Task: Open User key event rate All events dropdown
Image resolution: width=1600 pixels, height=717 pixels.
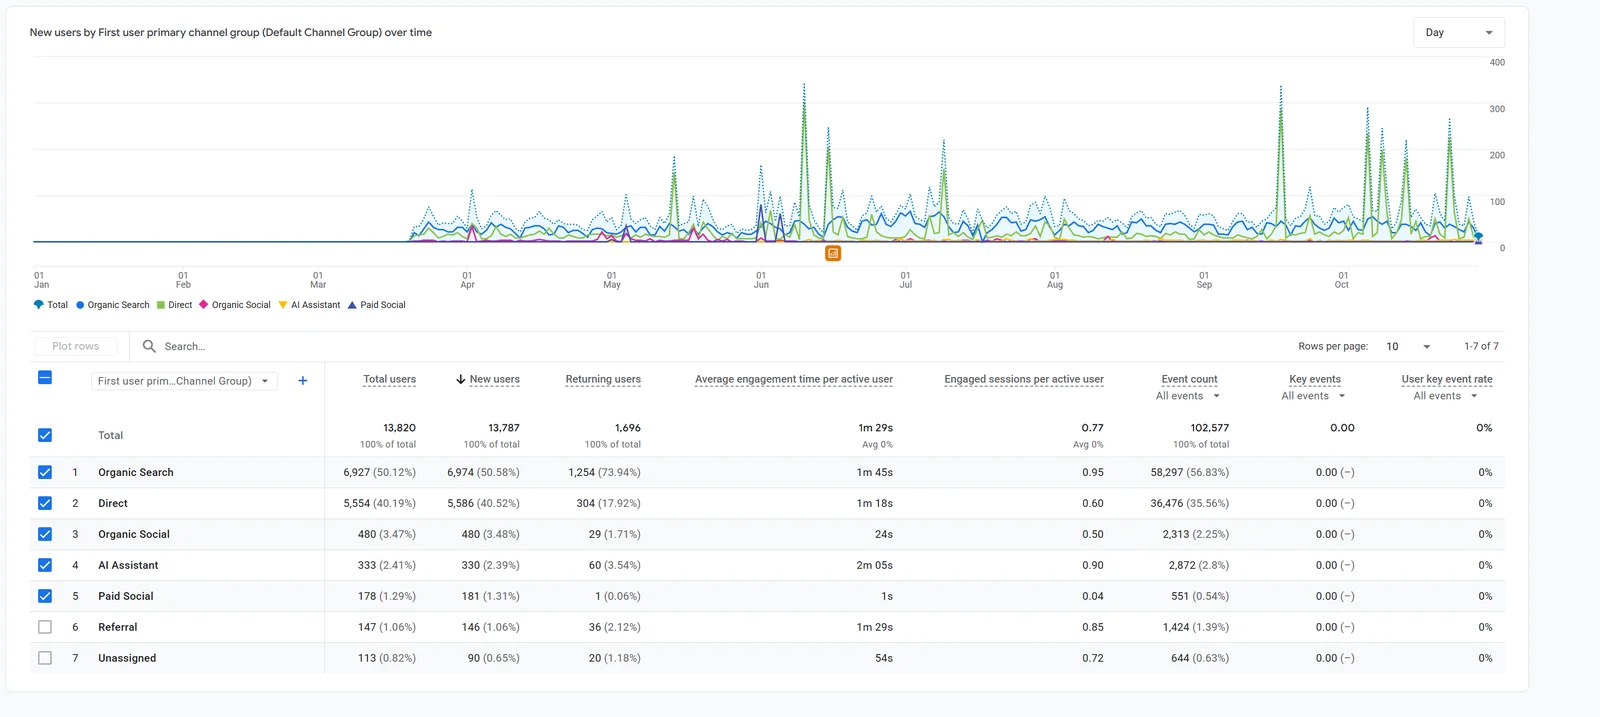Action: pos(1446,396)
